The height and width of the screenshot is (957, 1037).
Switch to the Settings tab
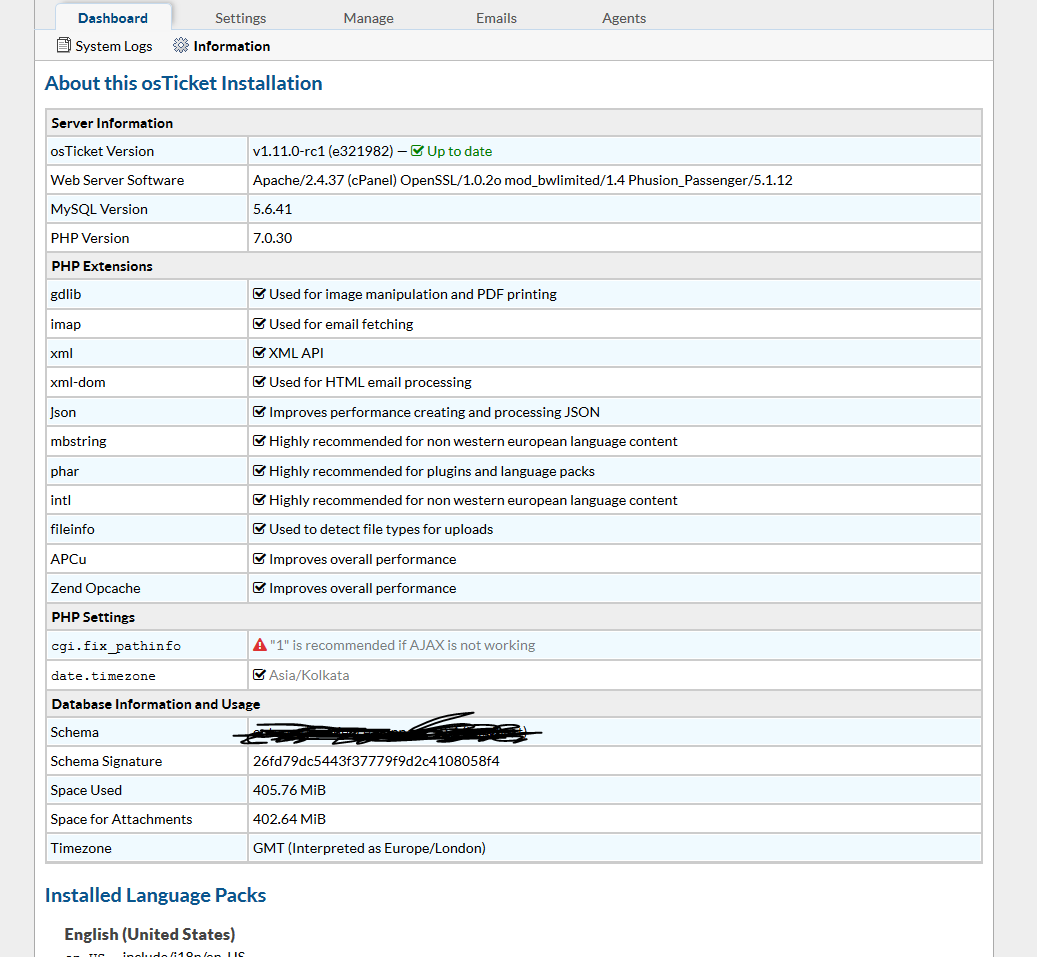(x=241, y=18)
